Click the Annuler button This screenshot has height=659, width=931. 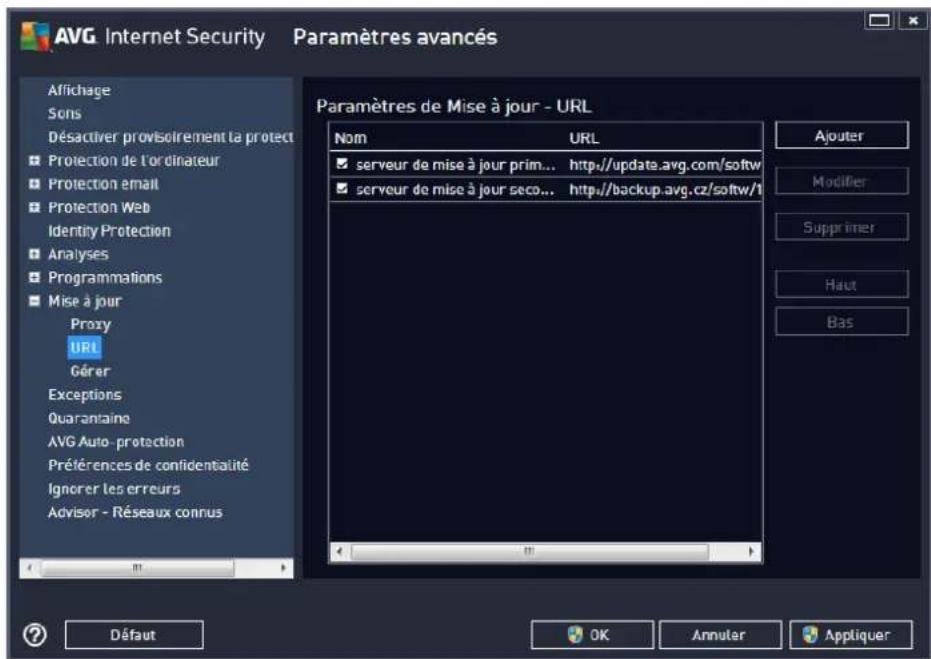[x=720, y=635]
